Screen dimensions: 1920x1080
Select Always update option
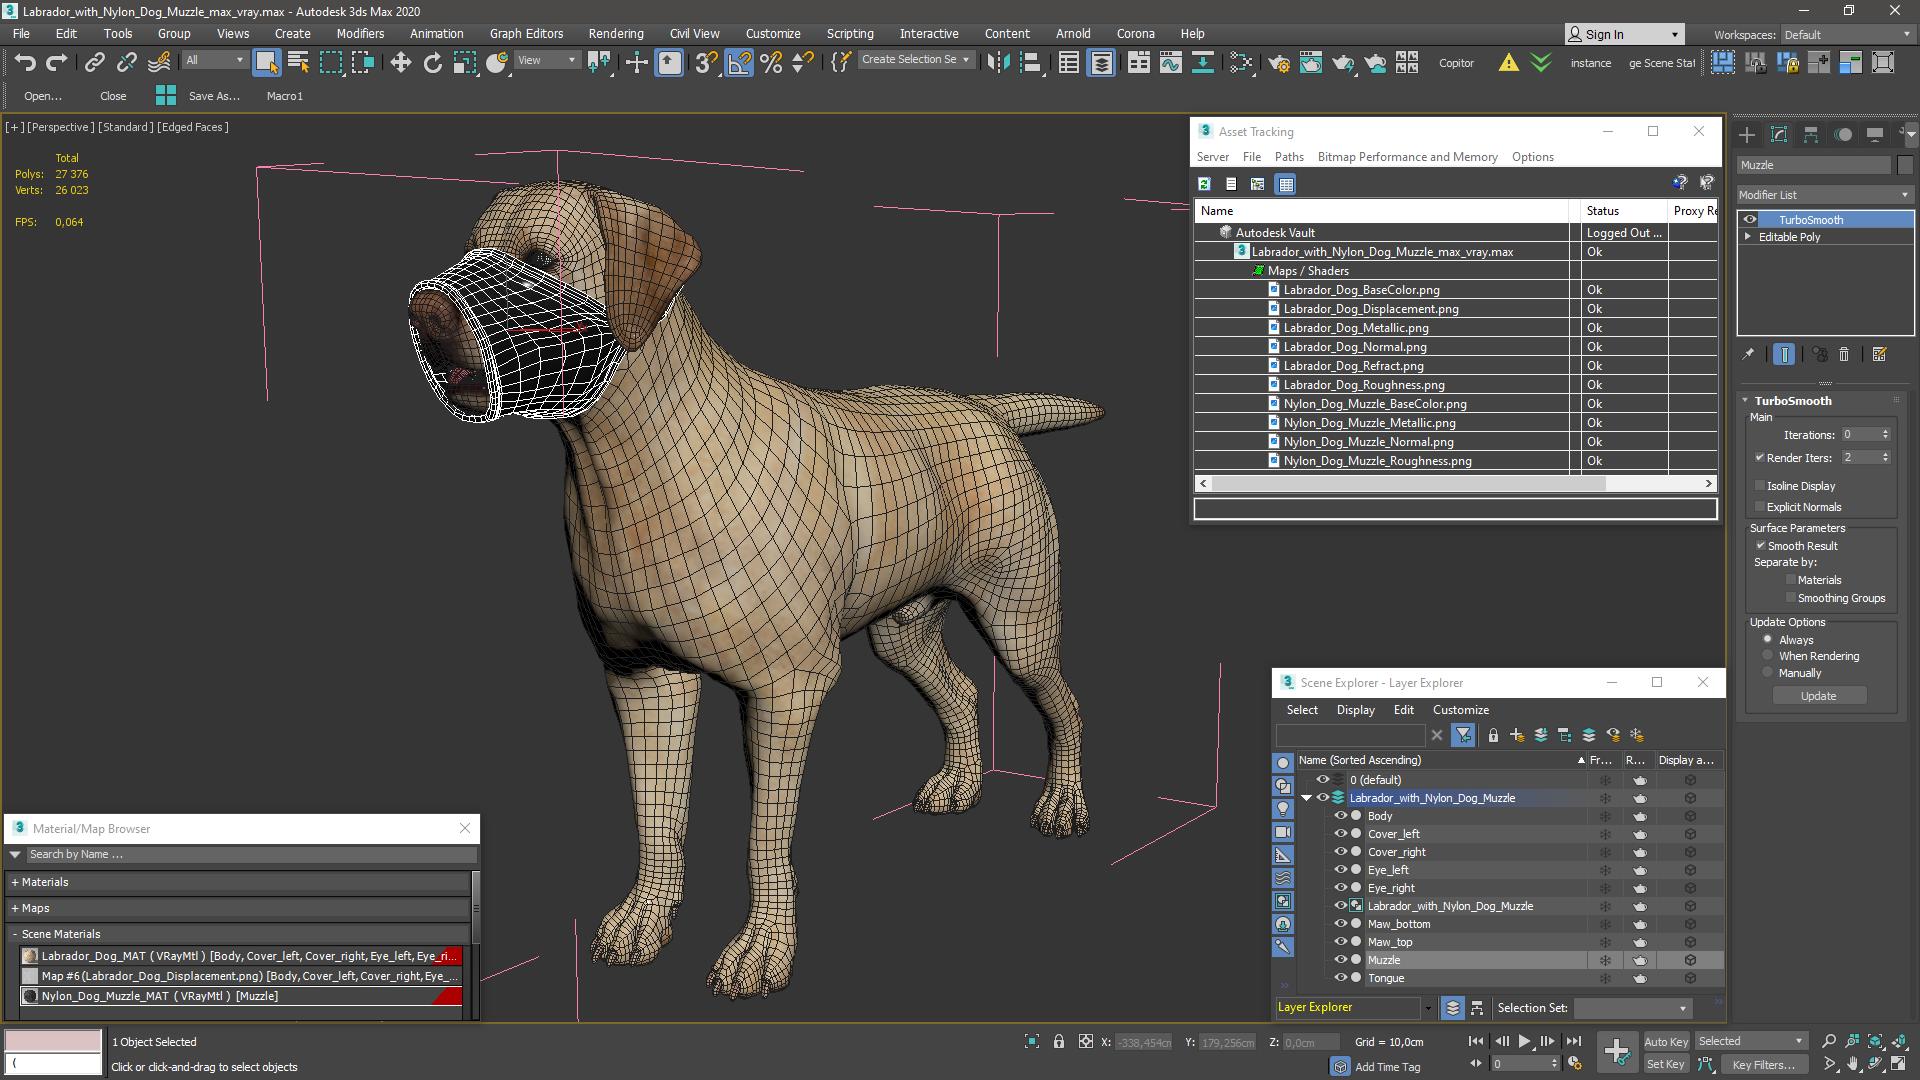[x=1768, y=640]
